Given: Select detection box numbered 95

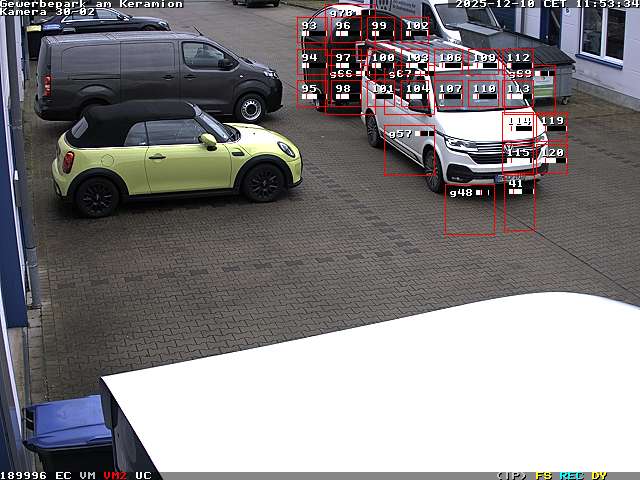Looking at the screenshot, I should [x=311, y=93].
